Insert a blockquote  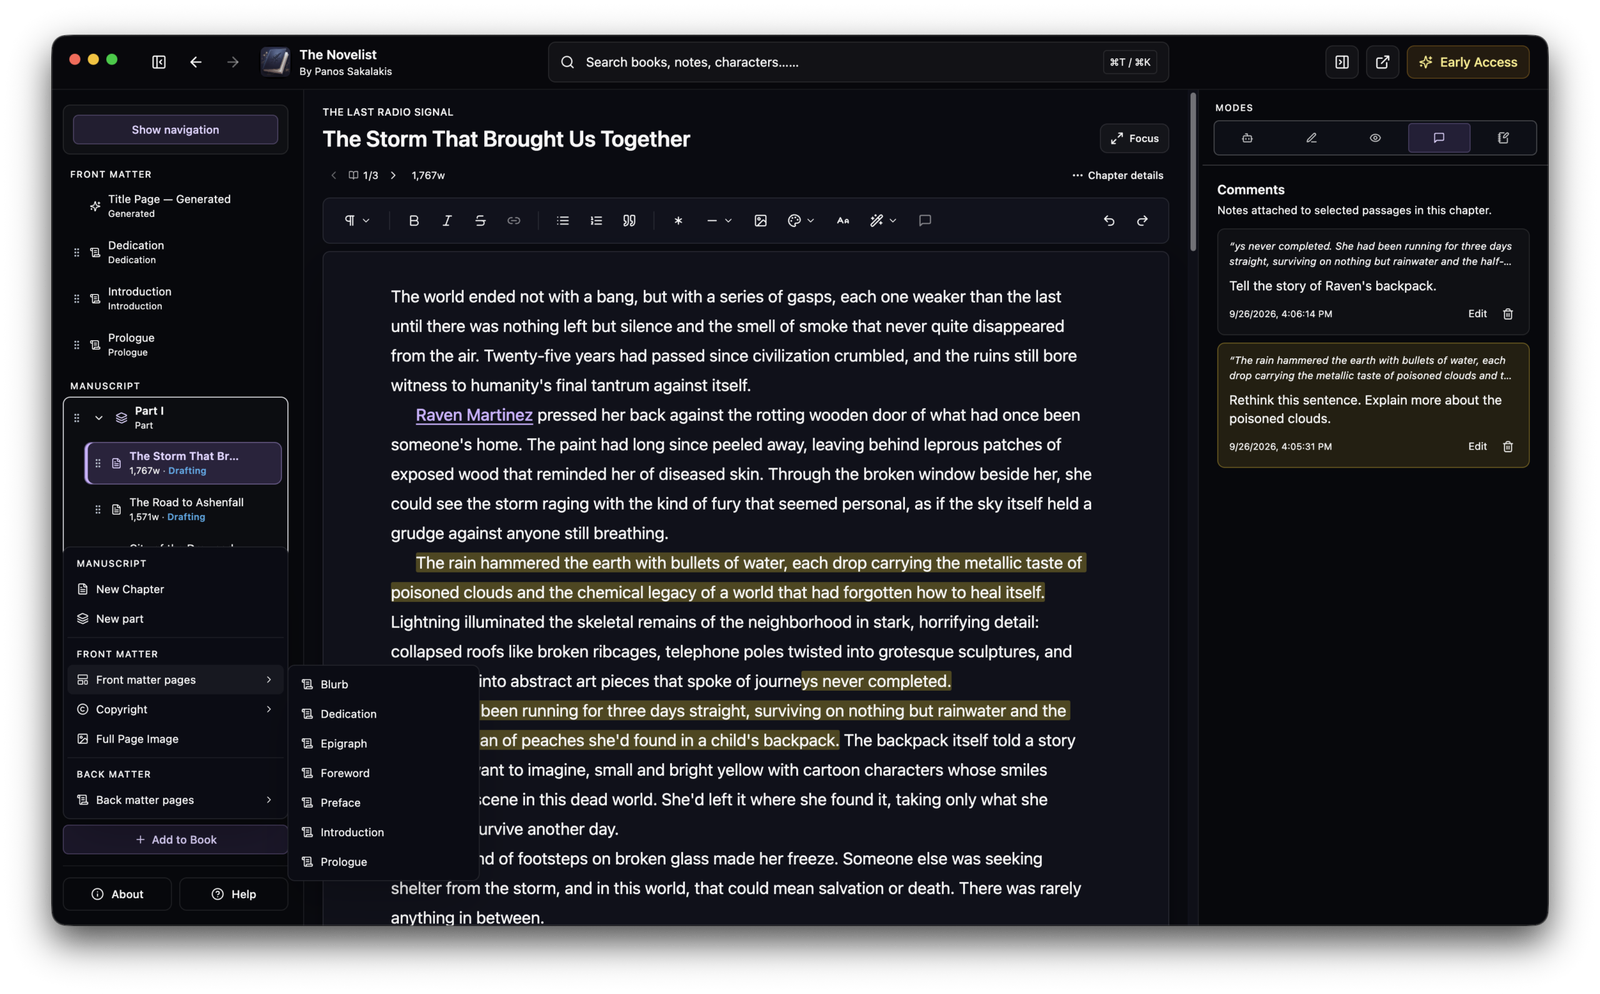pyautogui.click(x=629, y=220)
